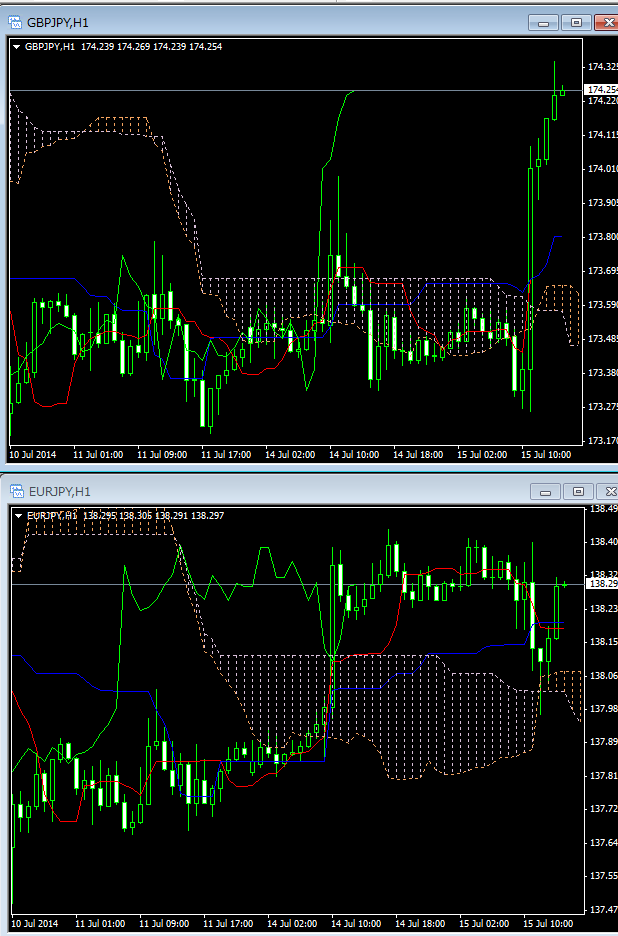Click the 173.485 price scale label
The width and height of the screenshot is (618, 936).
pos(602,338)
